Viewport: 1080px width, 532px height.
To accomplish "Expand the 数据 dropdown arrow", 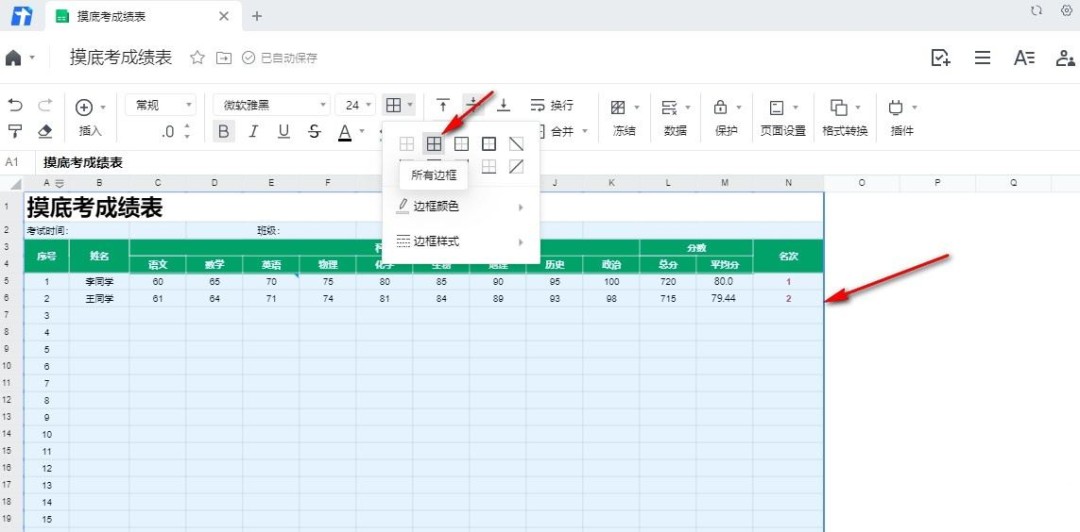I will 687,108.
